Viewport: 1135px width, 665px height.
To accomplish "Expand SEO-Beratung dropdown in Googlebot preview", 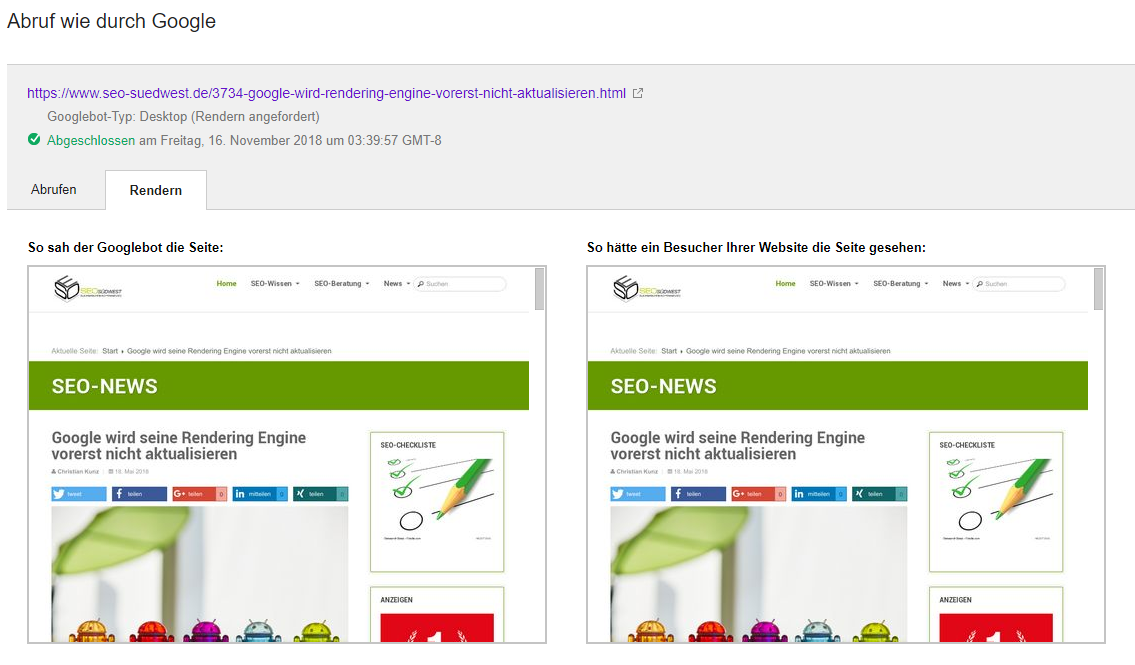I will 342,284.
